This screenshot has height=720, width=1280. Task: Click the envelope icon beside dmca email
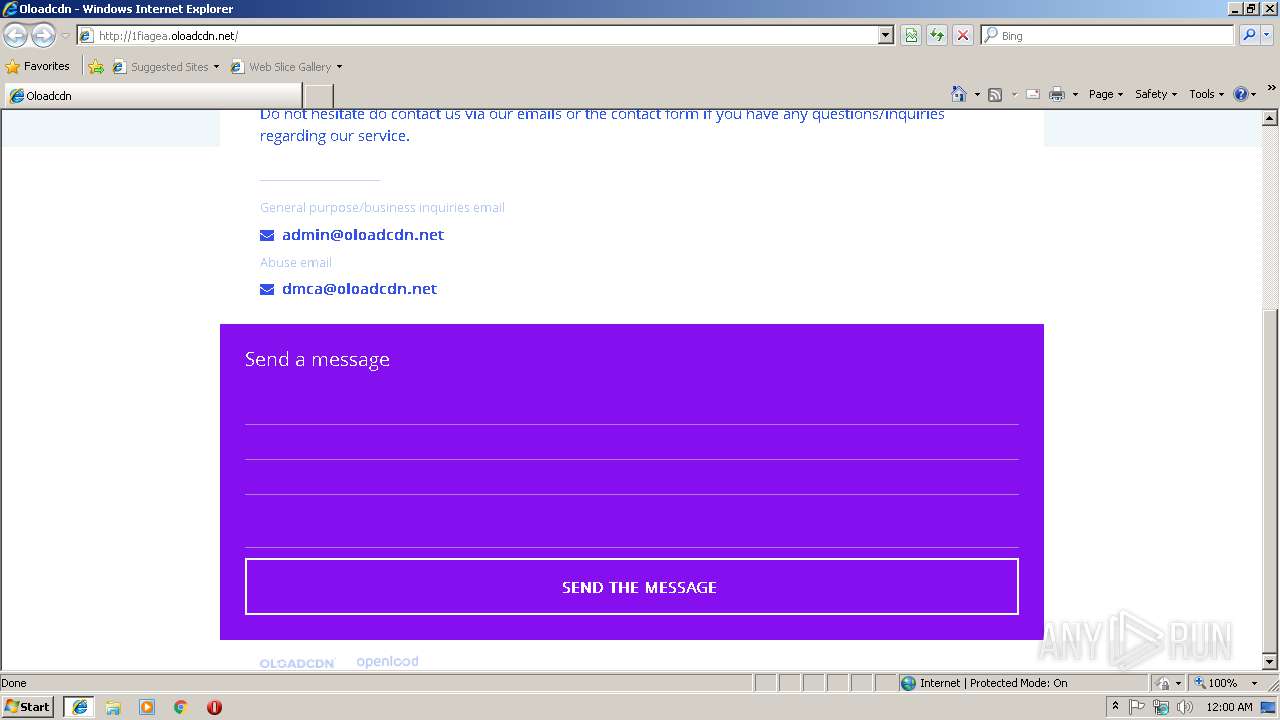[x=267, y=290]
